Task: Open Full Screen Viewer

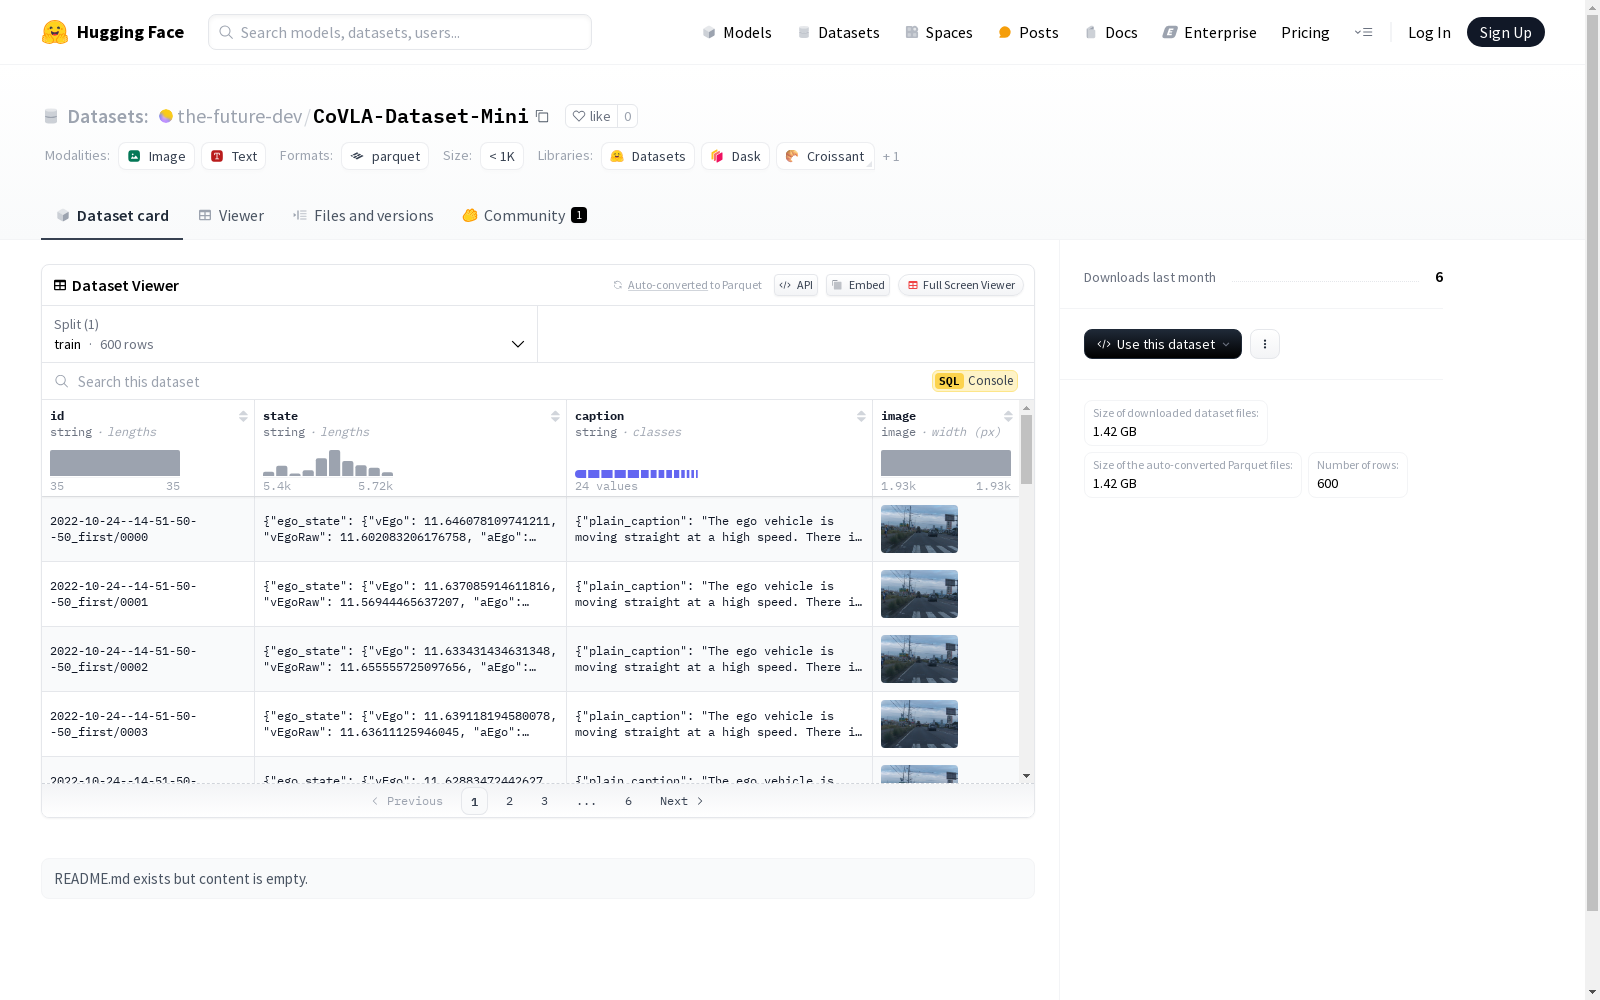Action: pyautogui.click(x=961, y=285)
